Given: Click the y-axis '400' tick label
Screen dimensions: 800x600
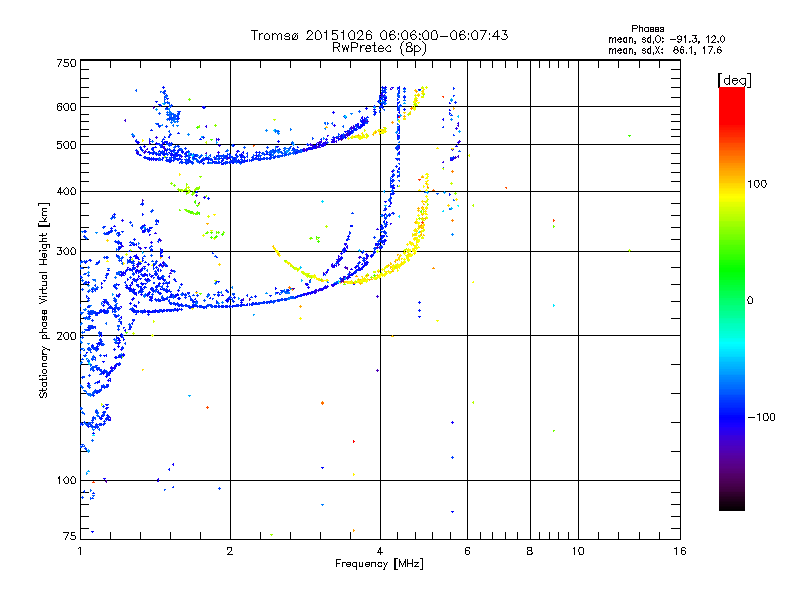Looking at the screenshot, I should 66,192.
